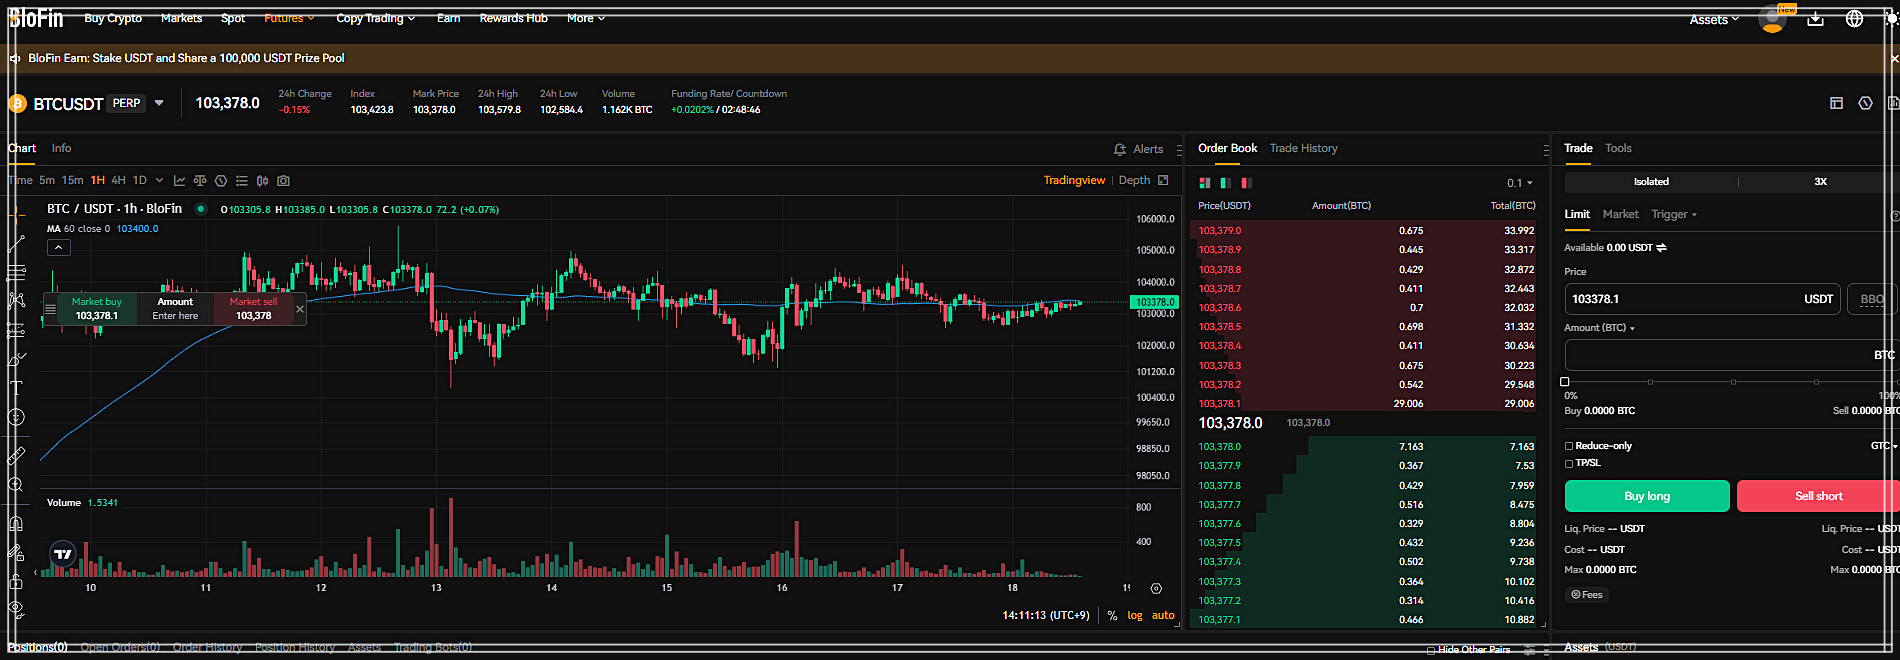Take a chart snapshot with camera icon
The height and width of the screenshot is (660, 1900).
point(284,181)
